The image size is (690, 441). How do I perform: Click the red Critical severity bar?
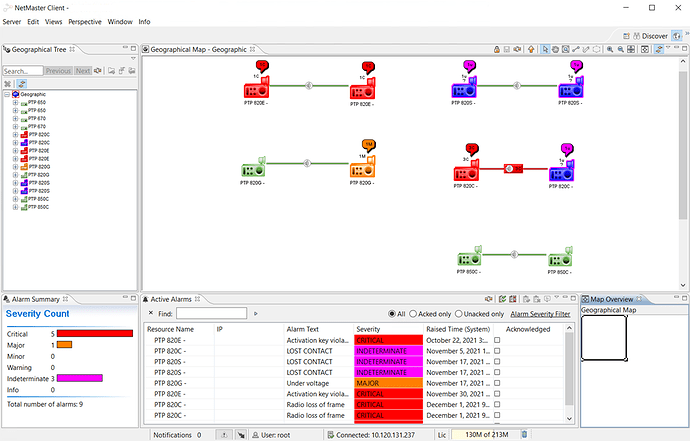tap(95, 334)
